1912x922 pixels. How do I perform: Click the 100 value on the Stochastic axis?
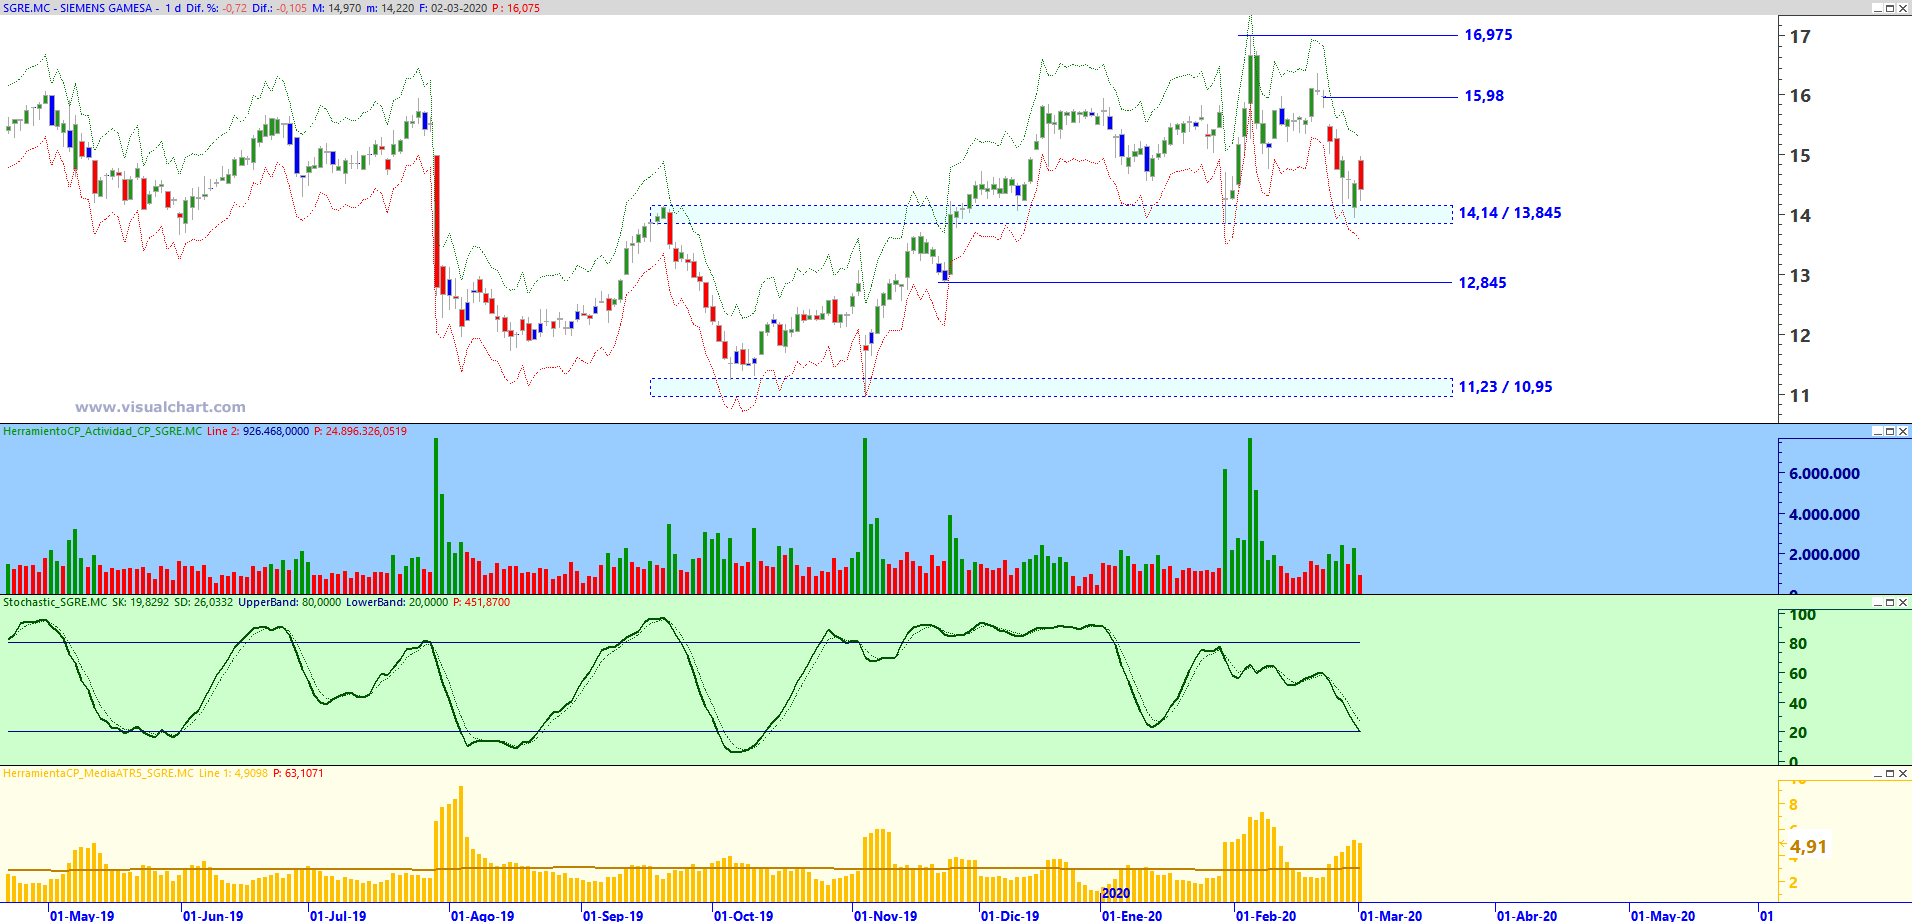(x=1802, y=615)
